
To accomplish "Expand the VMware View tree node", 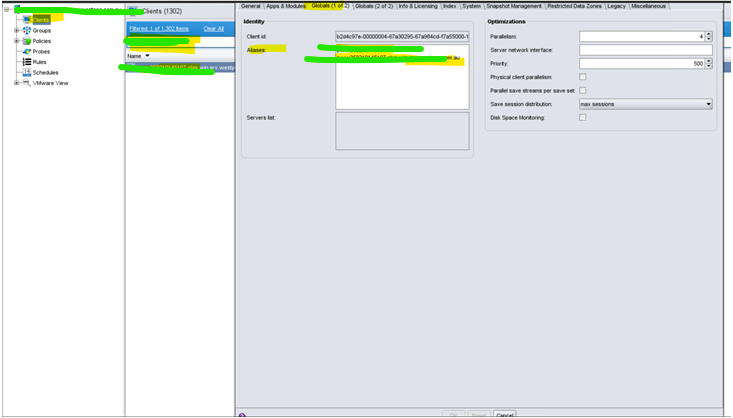I will [16, 83].
